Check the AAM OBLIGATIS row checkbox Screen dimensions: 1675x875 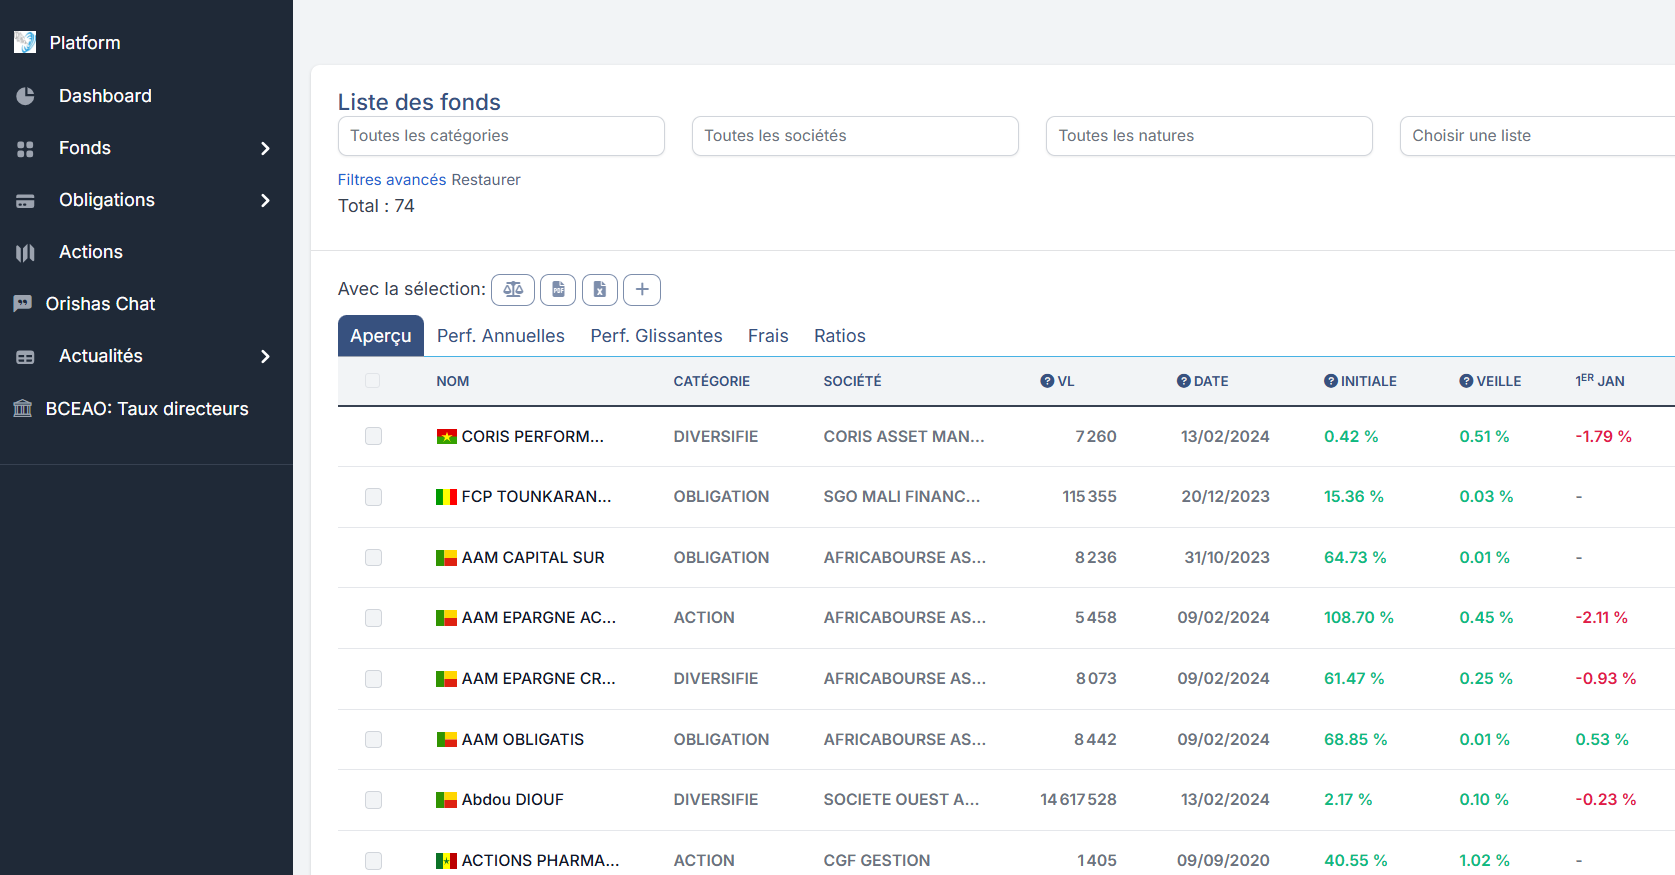[373, 739]
